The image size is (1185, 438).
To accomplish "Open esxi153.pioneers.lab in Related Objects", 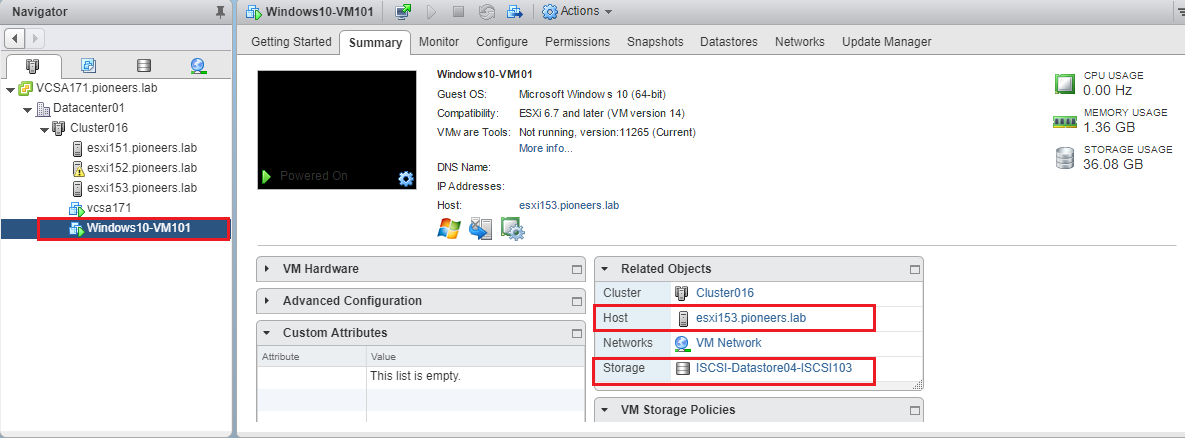I will 751,318.
